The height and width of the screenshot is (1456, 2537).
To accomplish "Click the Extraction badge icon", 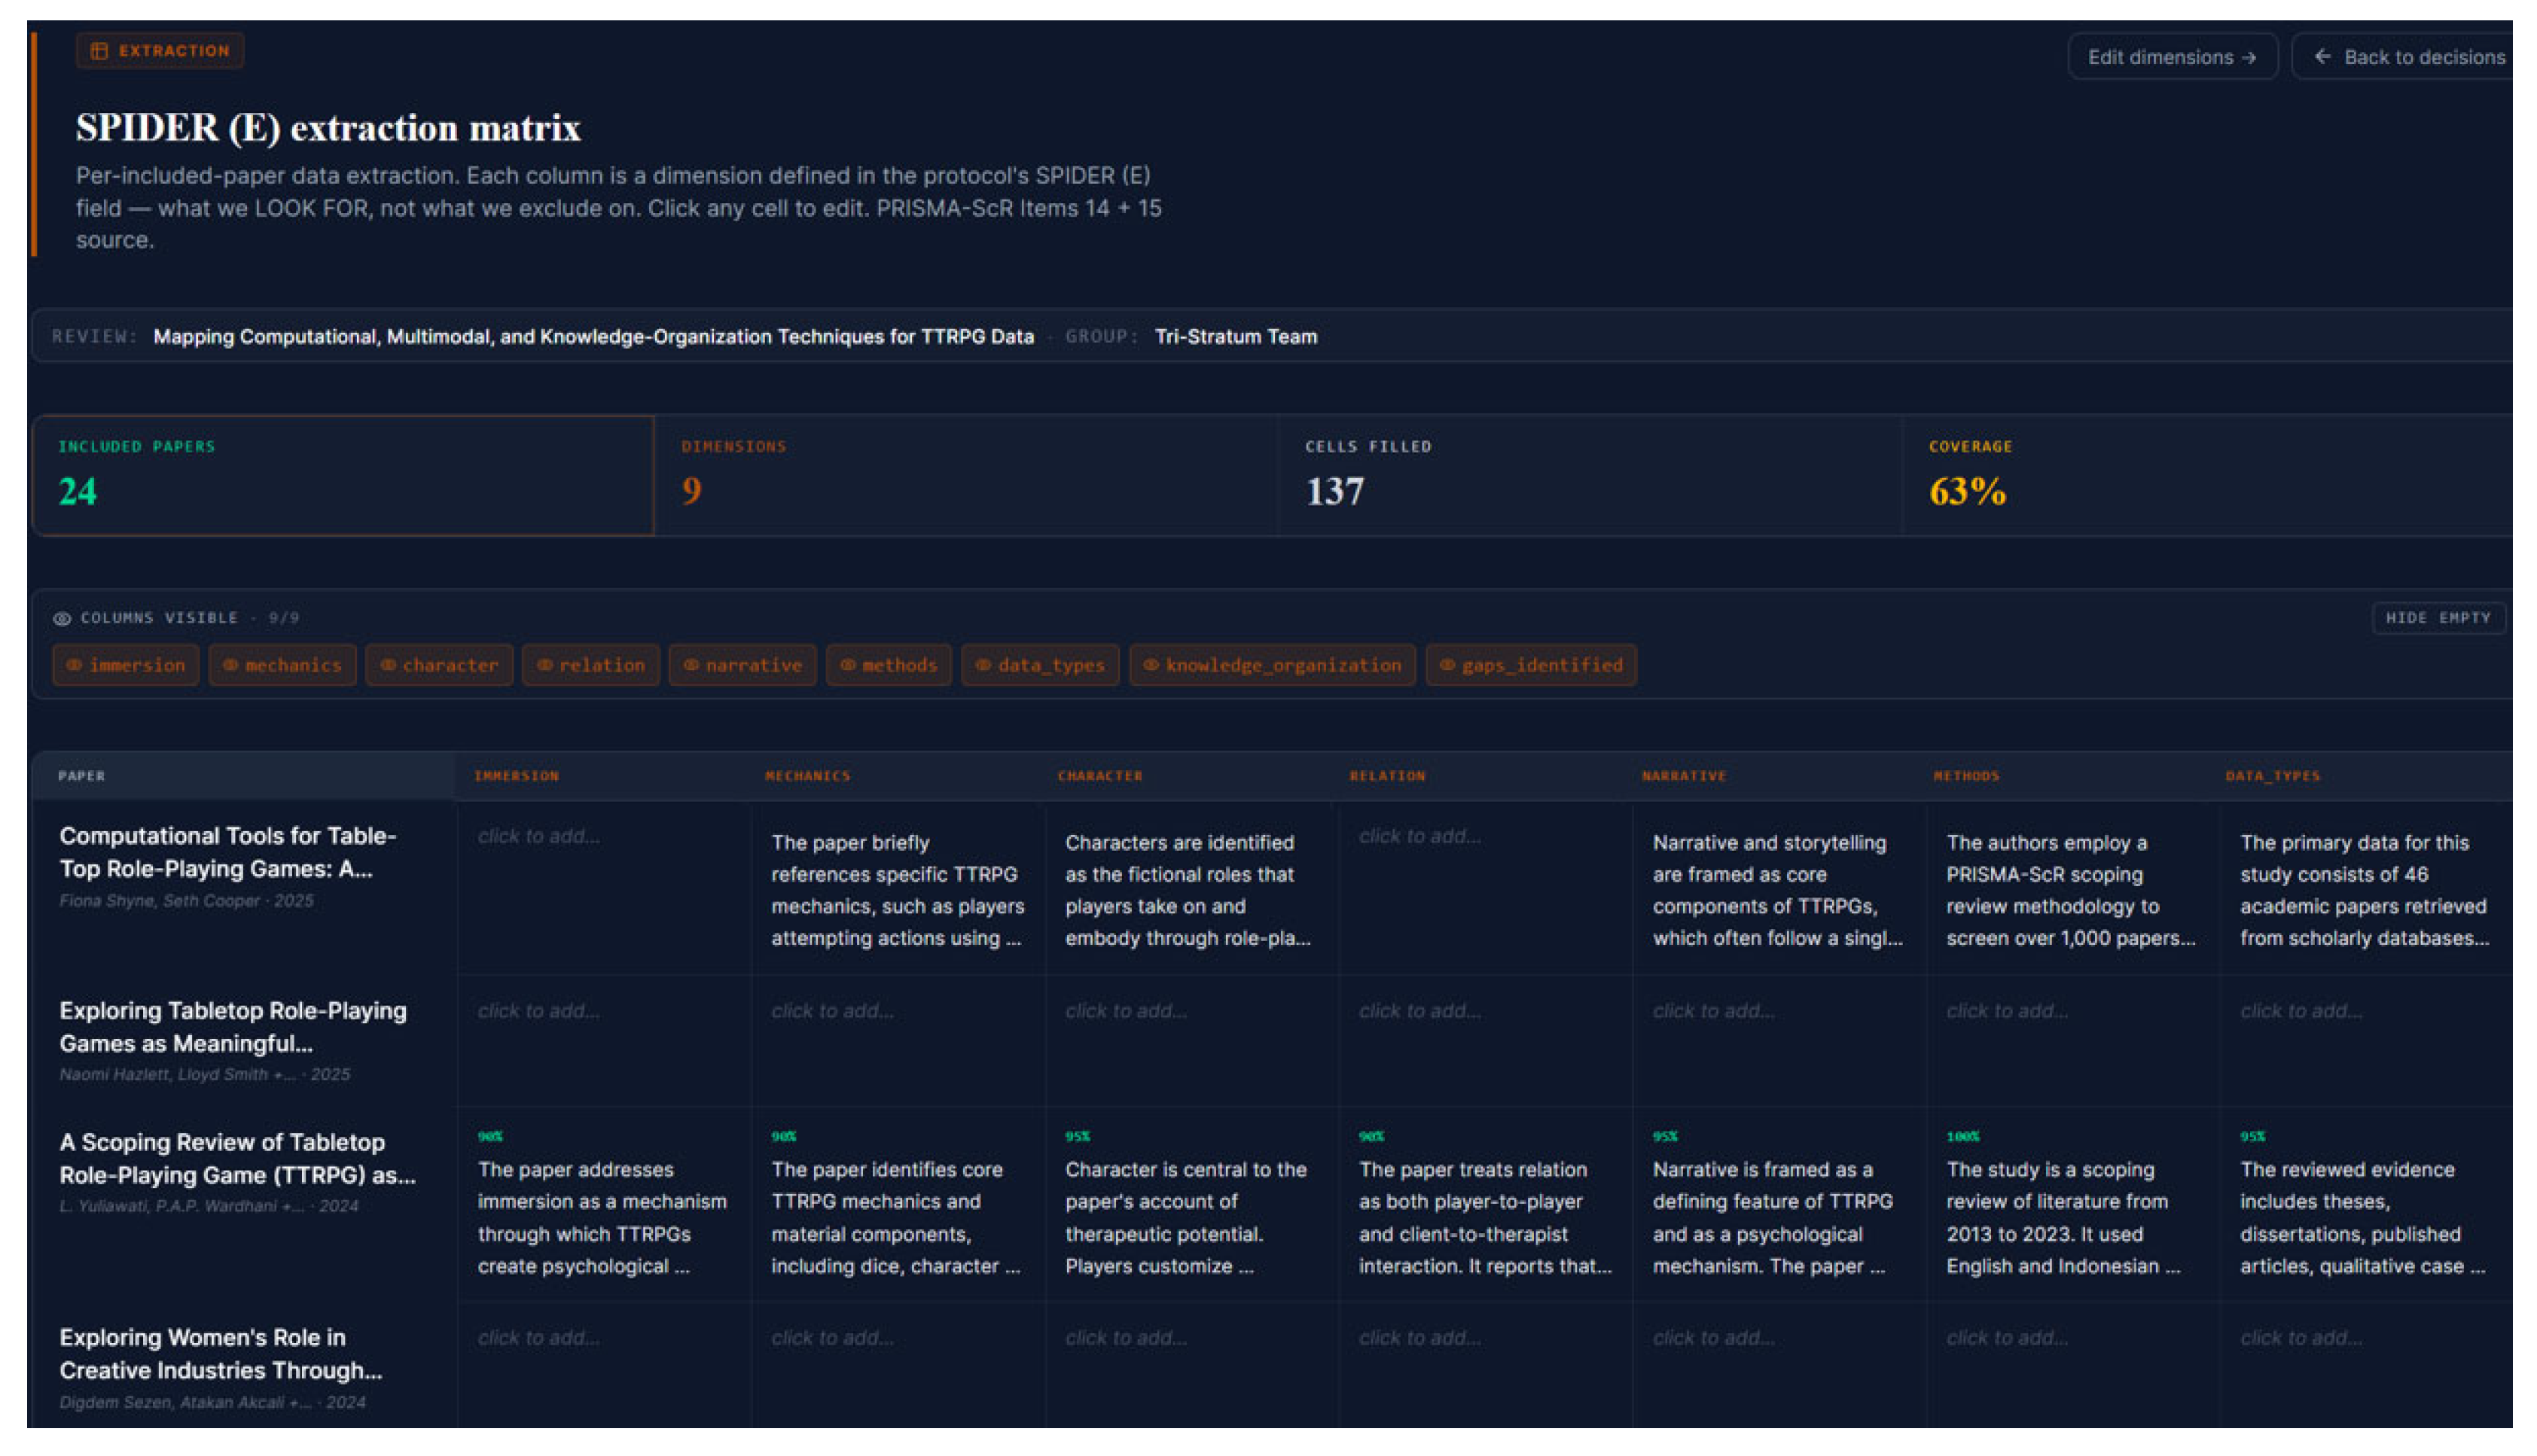I will 99,51.
